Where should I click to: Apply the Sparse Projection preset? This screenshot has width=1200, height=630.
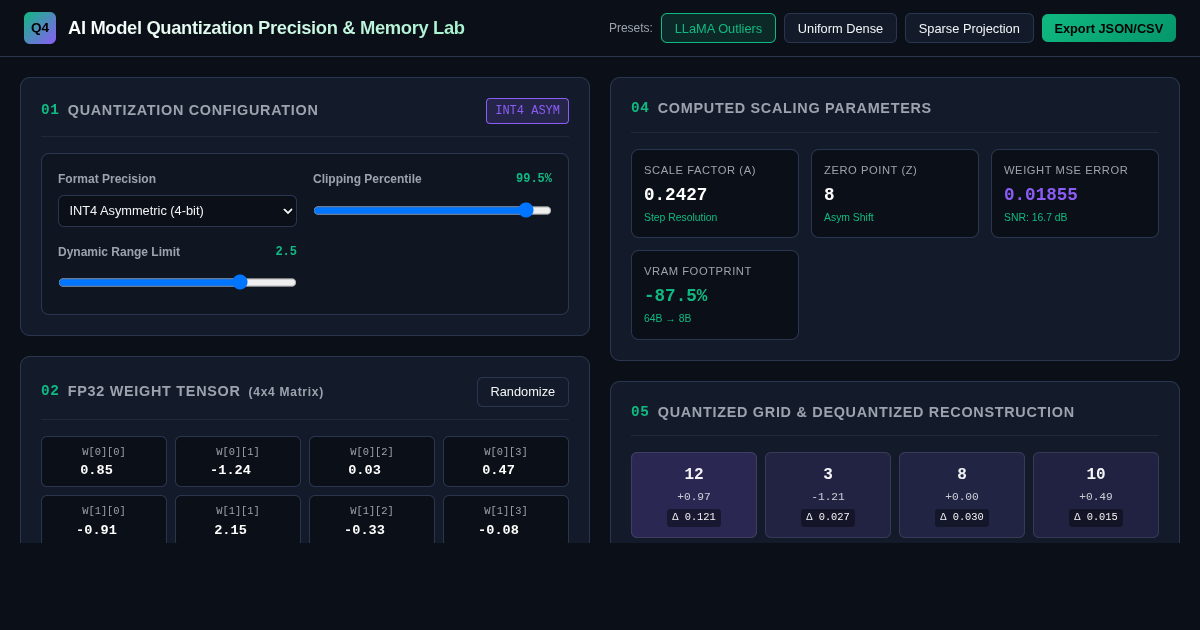tap(969, 28)
